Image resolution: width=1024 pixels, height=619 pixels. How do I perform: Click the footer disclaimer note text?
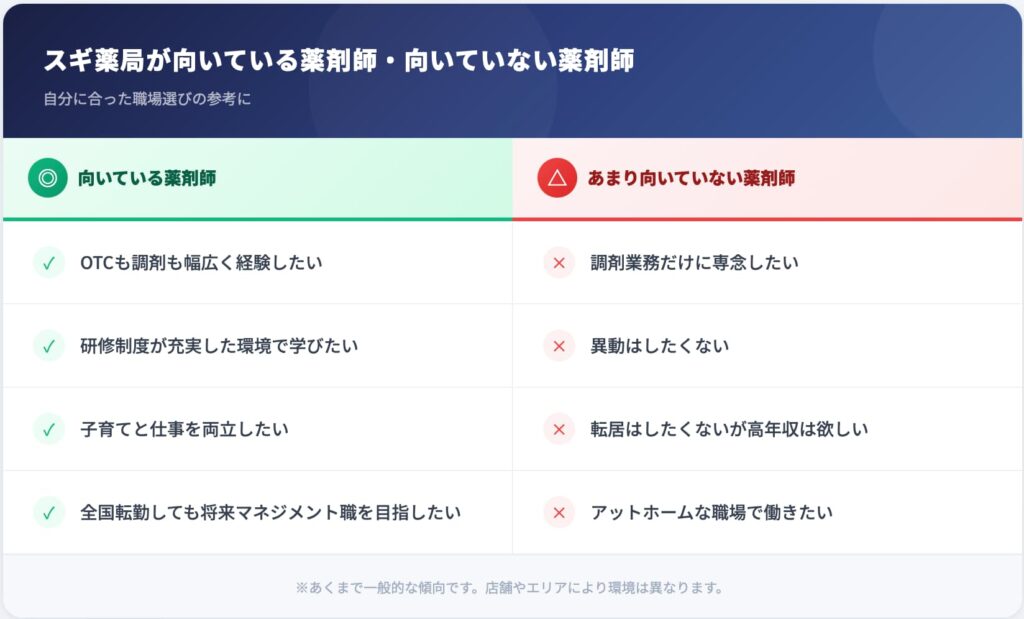pos(509,588)
